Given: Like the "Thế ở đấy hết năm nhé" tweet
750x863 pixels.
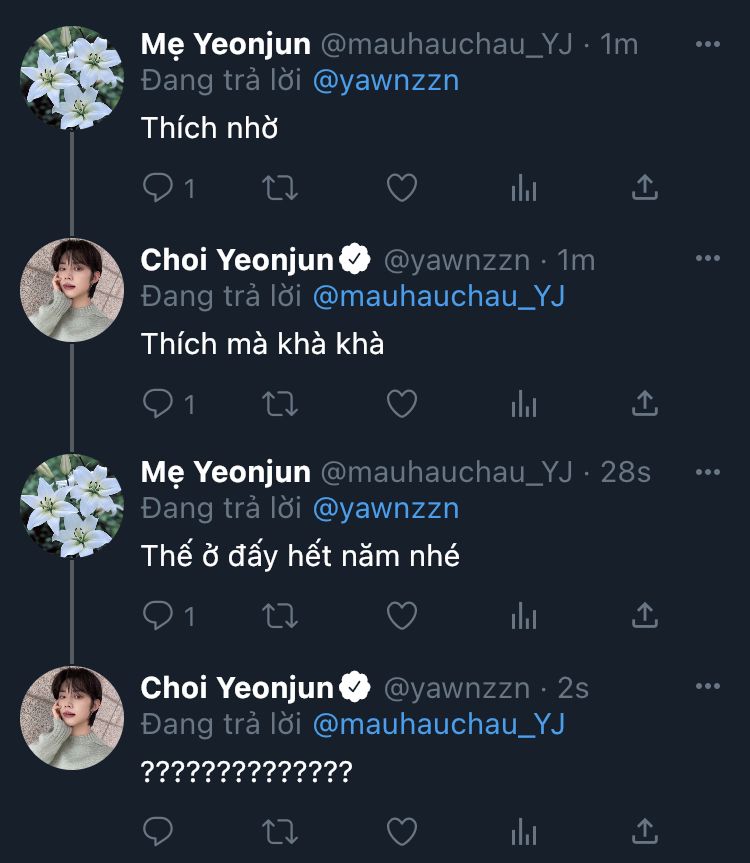Looking at the screenshot, I should [x=401, y=616].
